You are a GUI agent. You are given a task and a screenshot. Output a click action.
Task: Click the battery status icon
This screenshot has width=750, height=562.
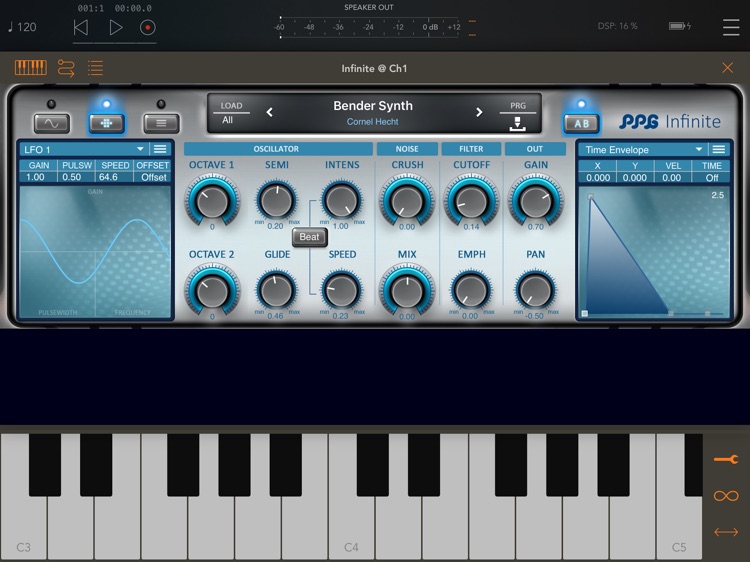(x=680, y=26)
